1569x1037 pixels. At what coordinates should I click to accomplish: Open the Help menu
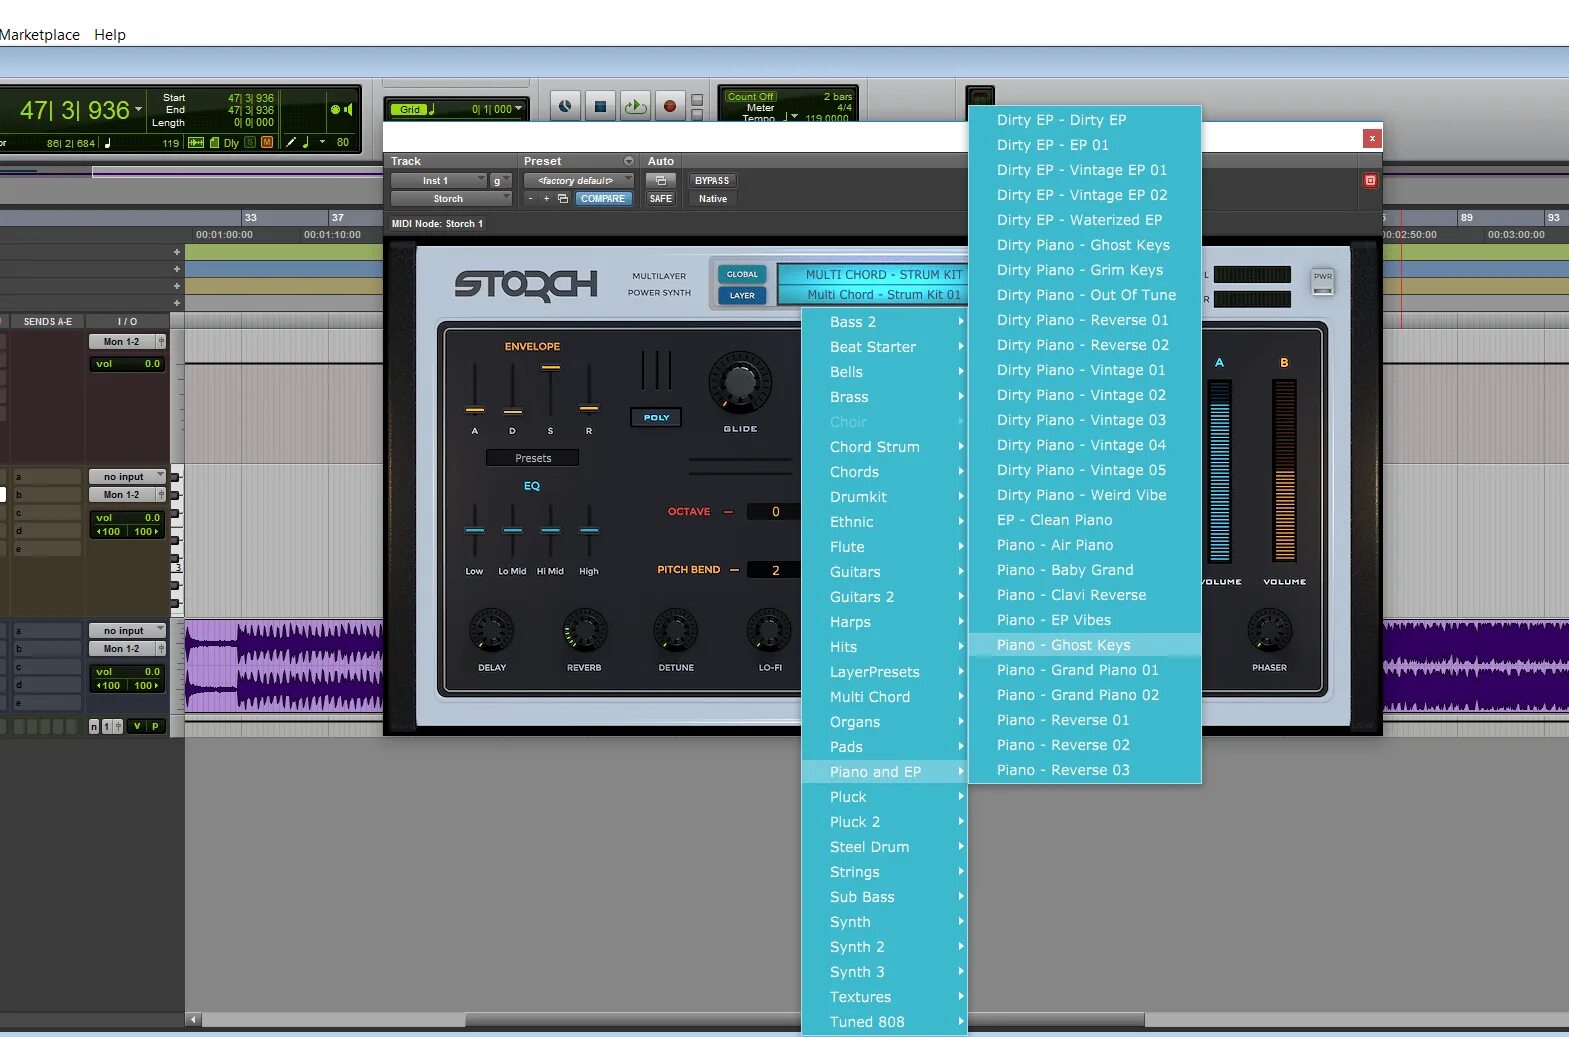click(x=110, y=34)
